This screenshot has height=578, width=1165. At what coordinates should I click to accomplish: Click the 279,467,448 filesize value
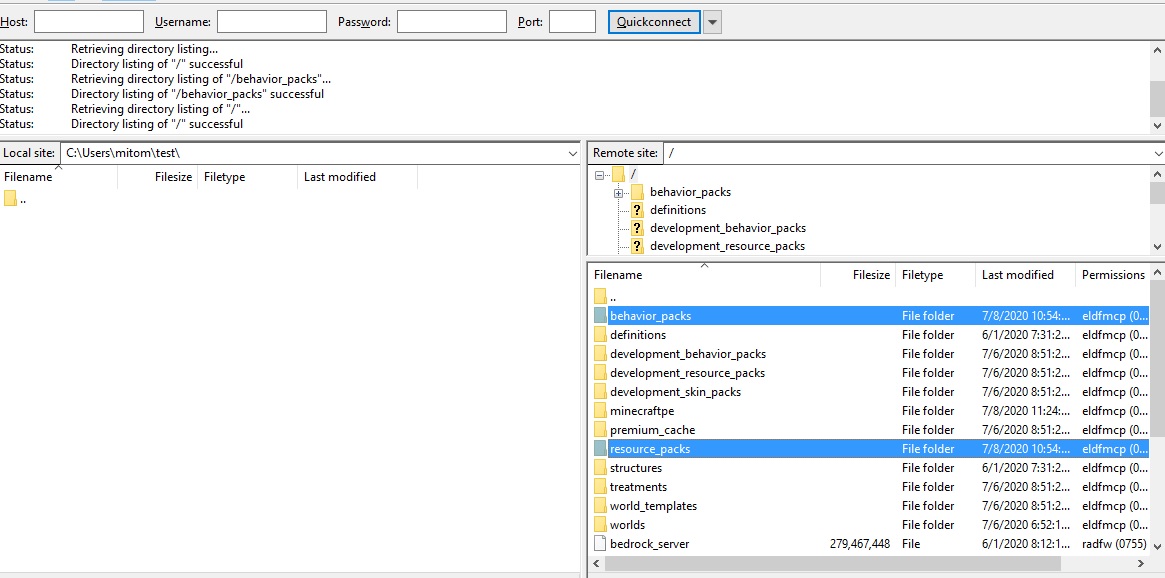tap(860, 544)
